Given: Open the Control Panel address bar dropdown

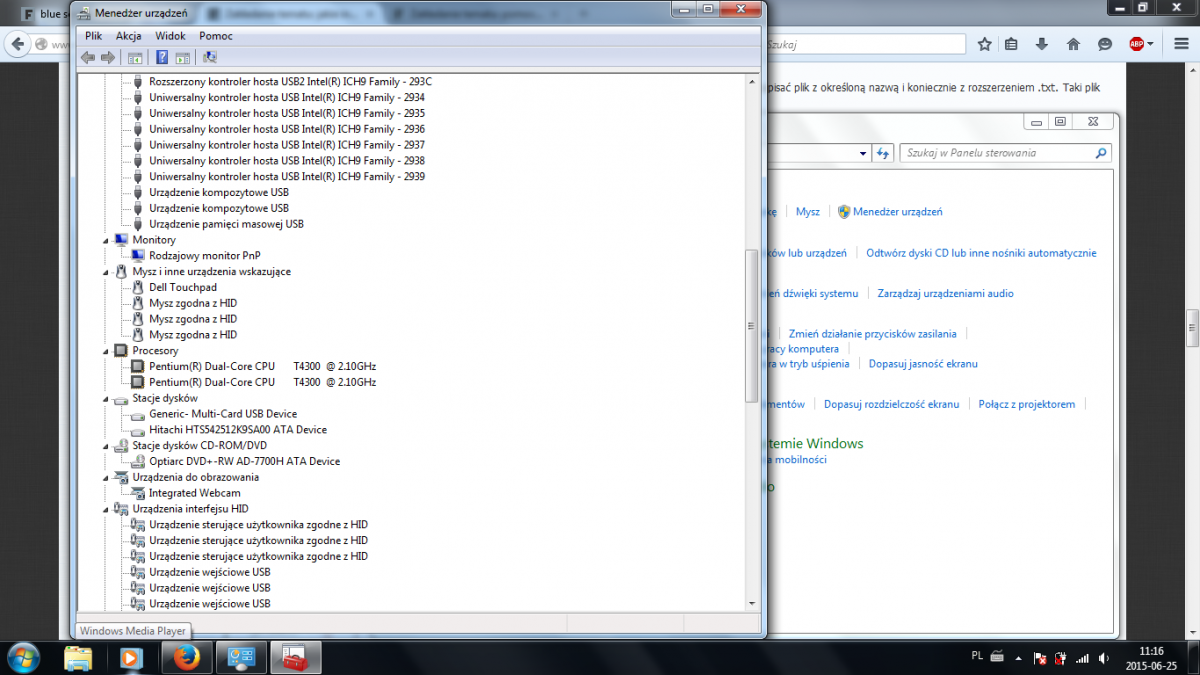Looking at the screenshot, I should [x=864, y=153].
